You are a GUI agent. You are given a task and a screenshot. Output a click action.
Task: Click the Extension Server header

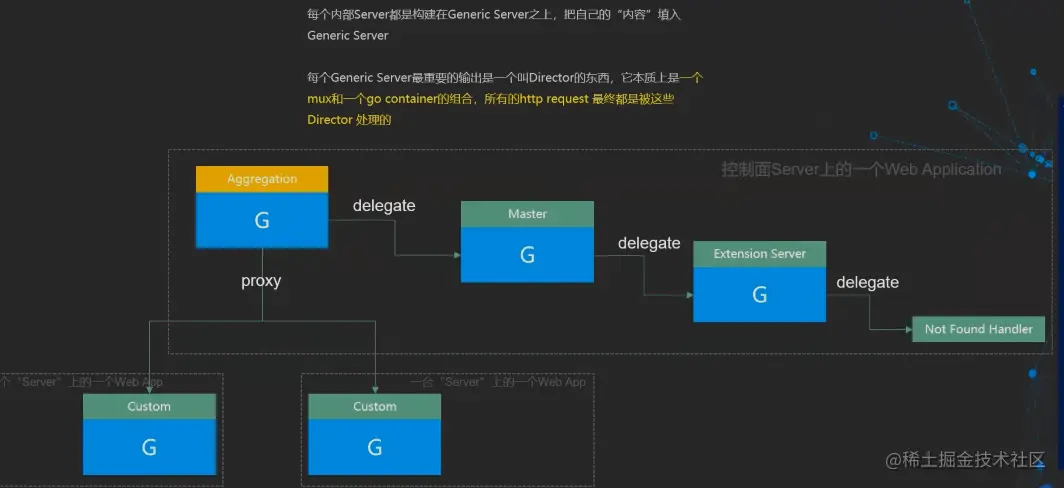click(x=759, y=254)
